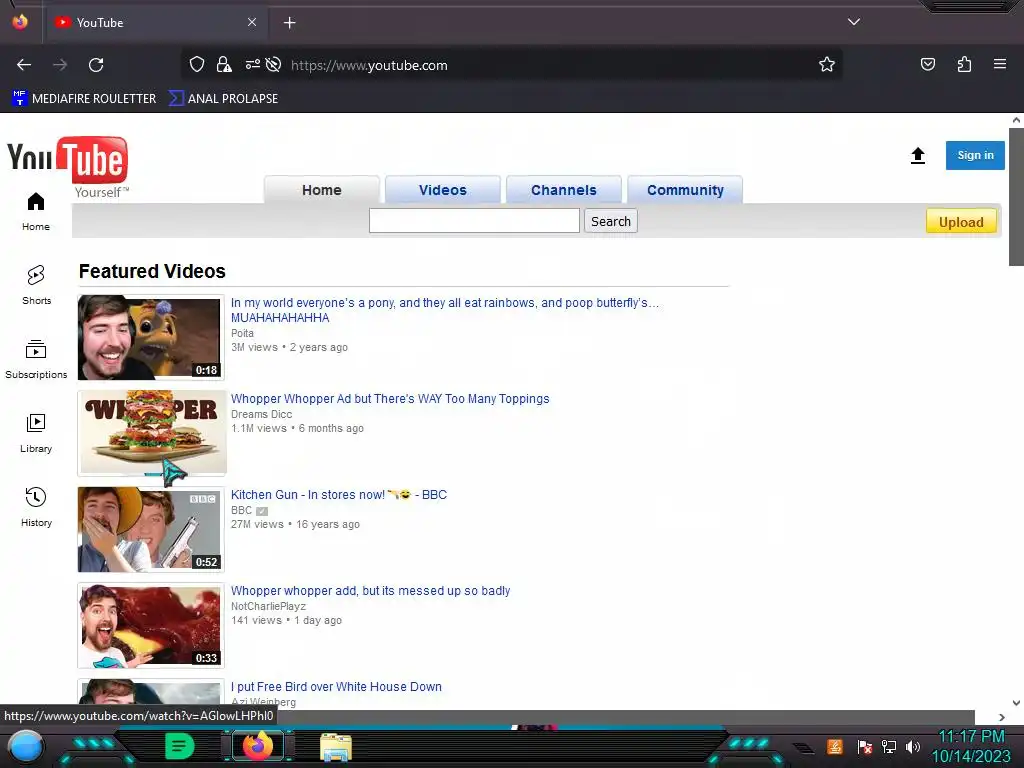Viewport: 1024px width, 768px height.
Task: Bookmark this page with the star icon
Action: (x=827, y=64)
